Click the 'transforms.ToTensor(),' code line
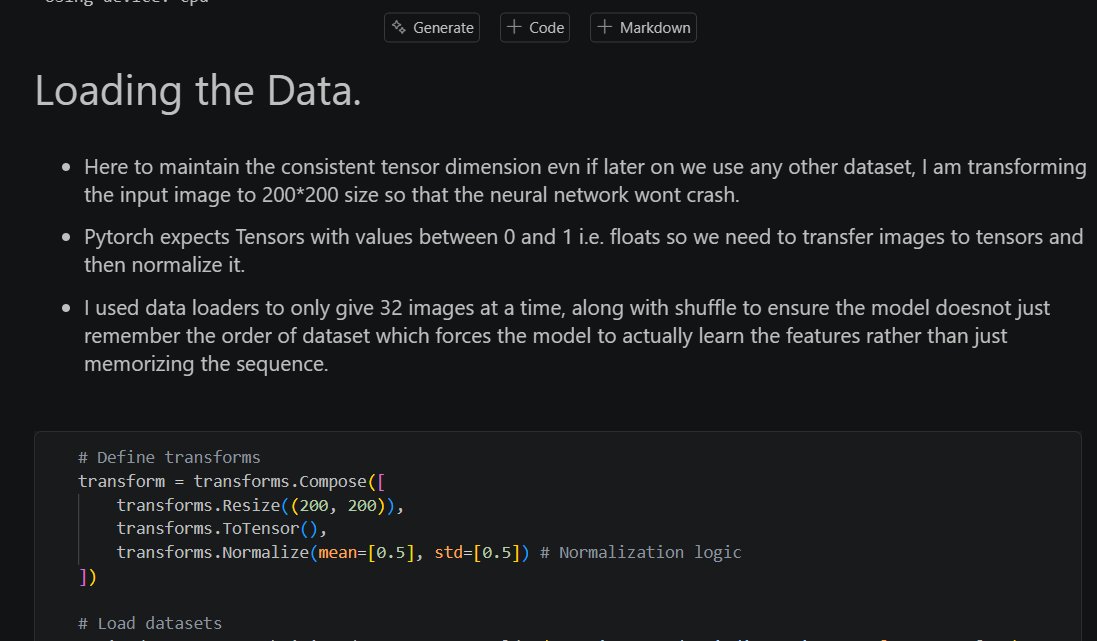 coord(221,528)
